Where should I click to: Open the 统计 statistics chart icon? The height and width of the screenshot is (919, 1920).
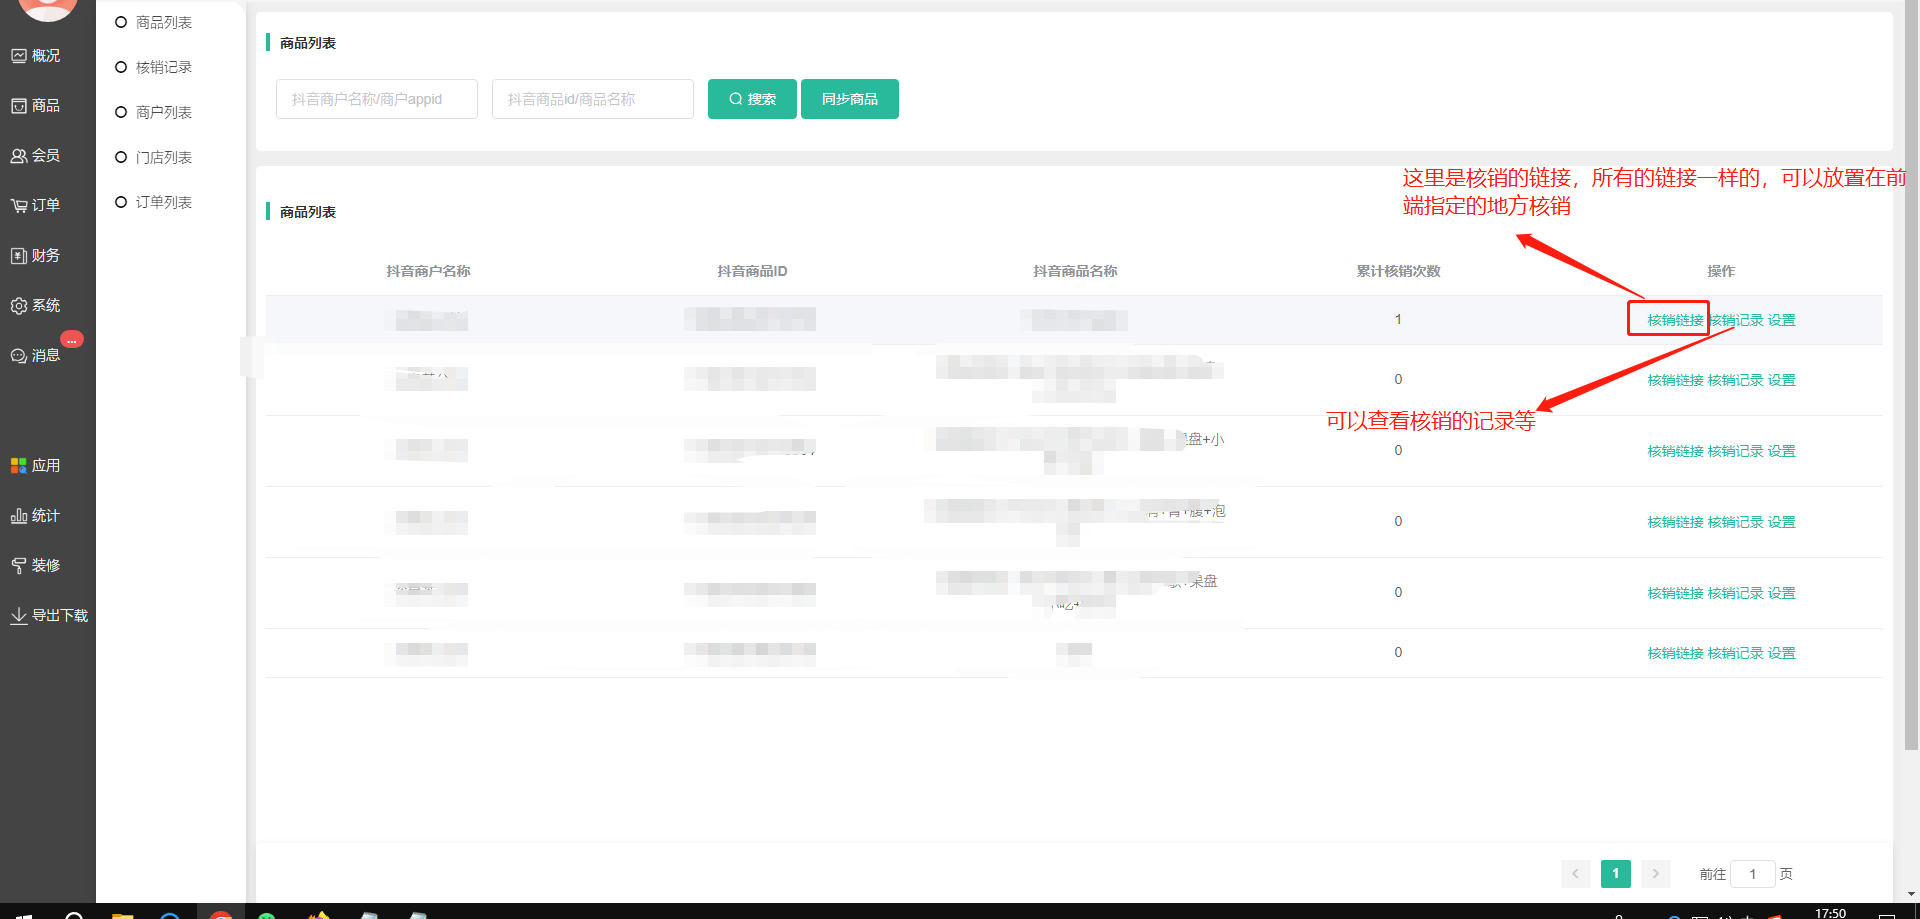point(19,516)
